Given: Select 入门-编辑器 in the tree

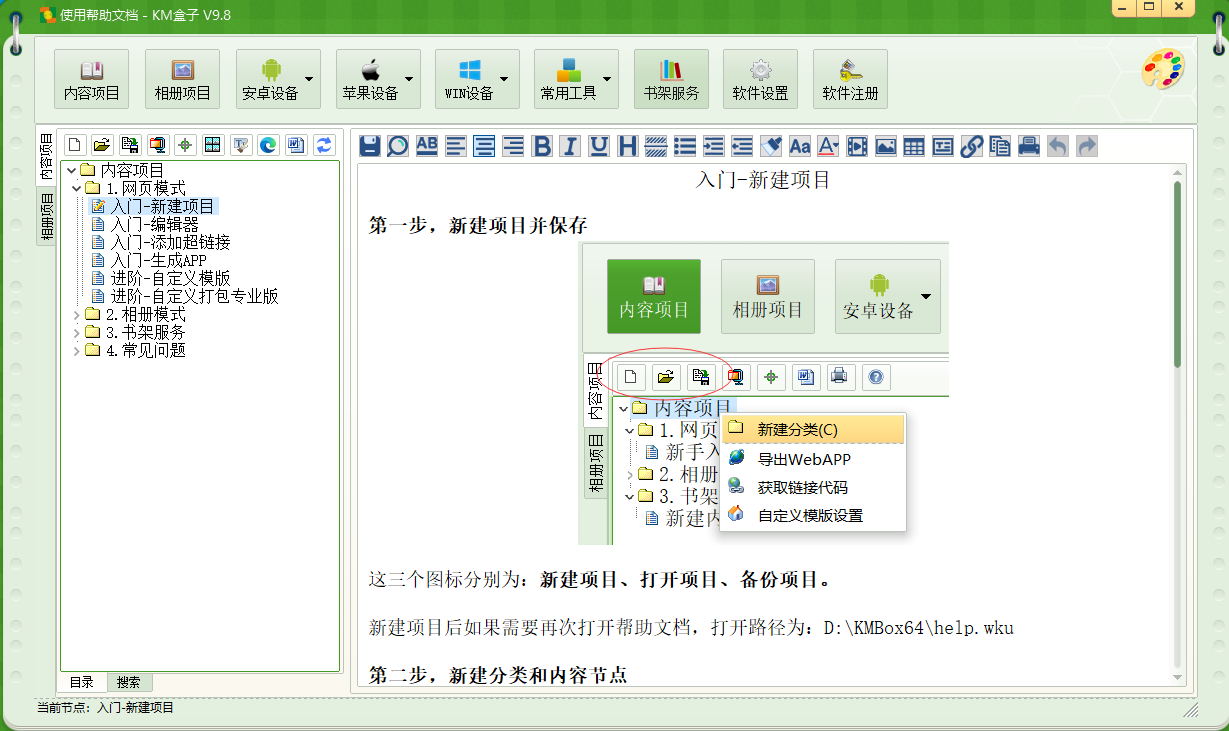Looking at the screenshot, I should tap(154, 225).
